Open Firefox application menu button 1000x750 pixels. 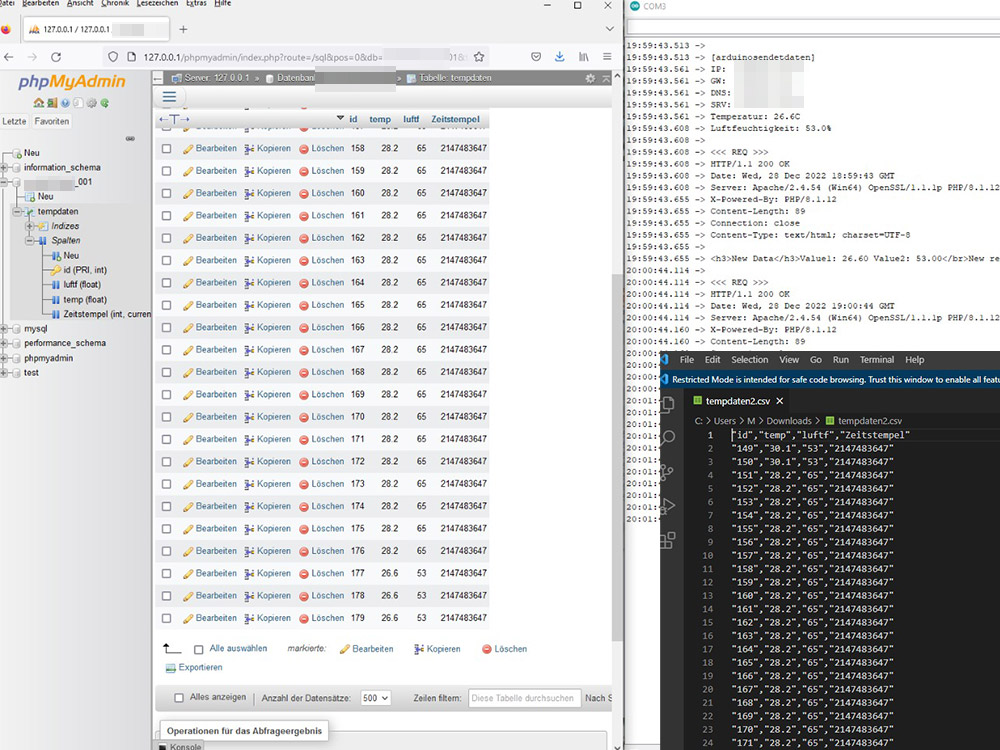607,57
